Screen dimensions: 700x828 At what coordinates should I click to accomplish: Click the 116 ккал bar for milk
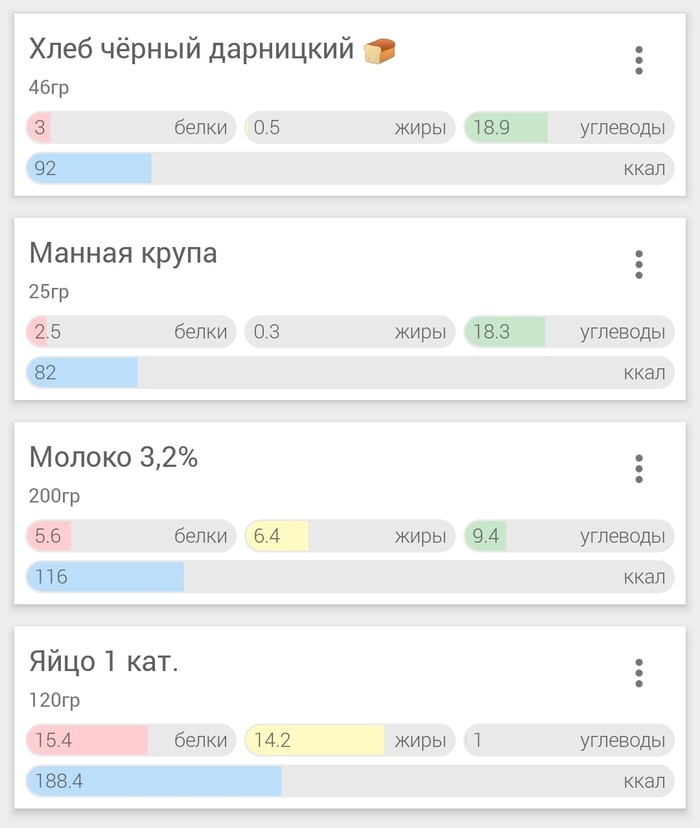tap(350, 577)
